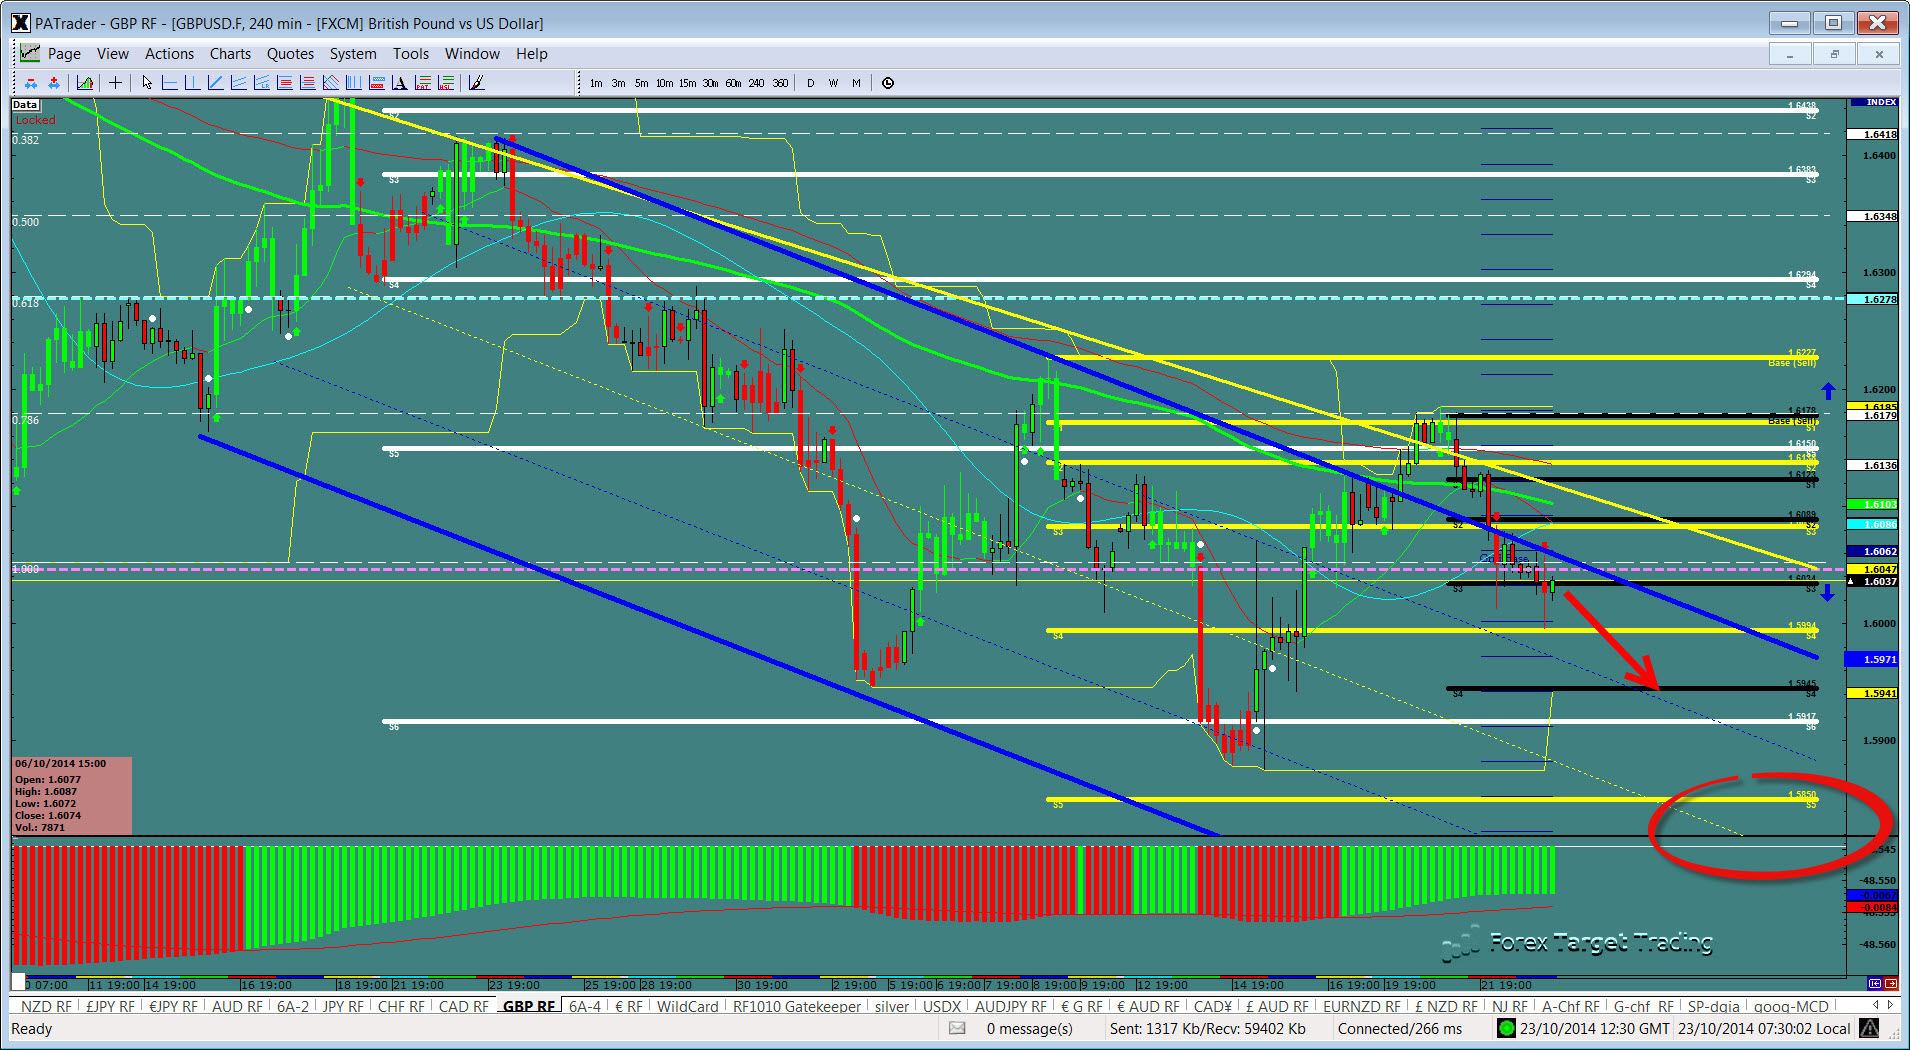Open the View menu

pyautogui.click(x=112, y=54)
